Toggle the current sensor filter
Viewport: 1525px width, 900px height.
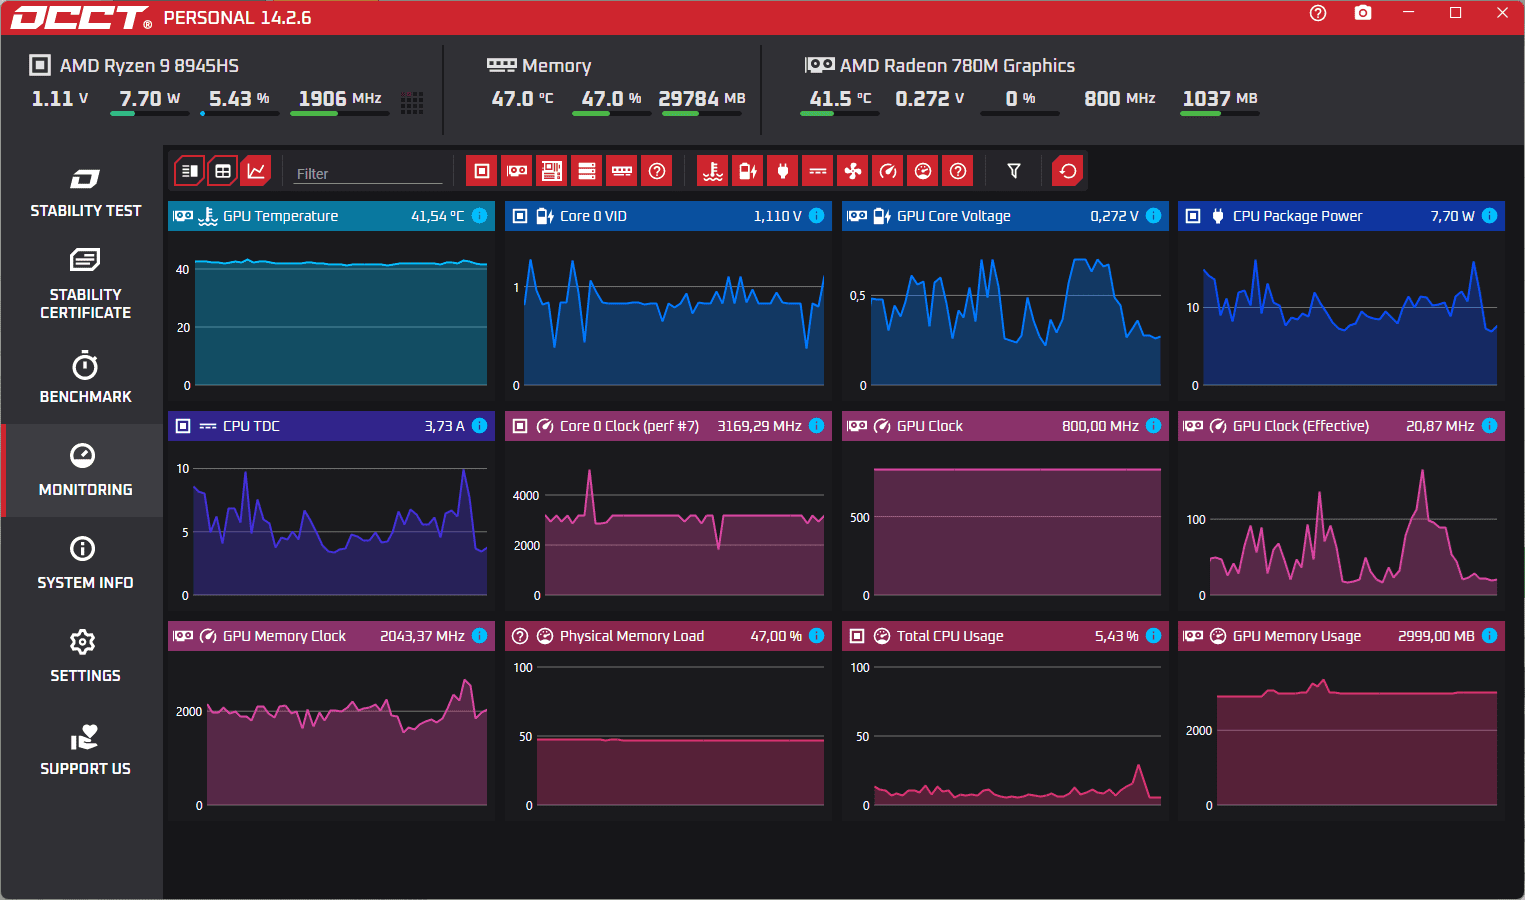(x=818, y=171)
